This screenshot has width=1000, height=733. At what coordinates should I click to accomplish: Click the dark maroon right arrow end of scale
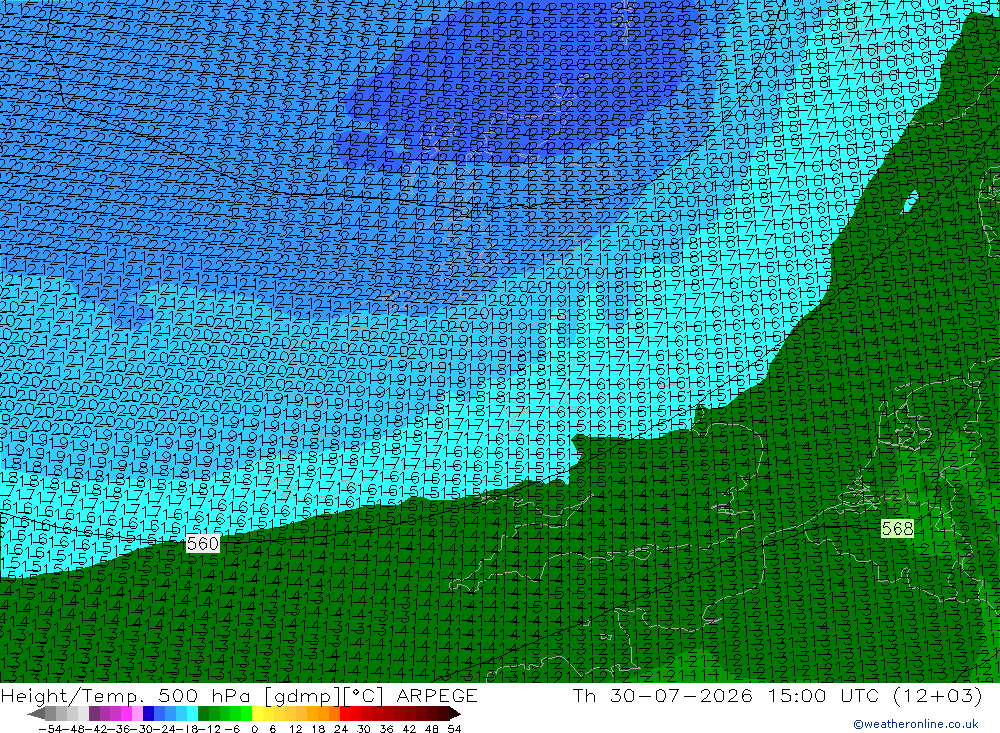[x=455, y=713]
